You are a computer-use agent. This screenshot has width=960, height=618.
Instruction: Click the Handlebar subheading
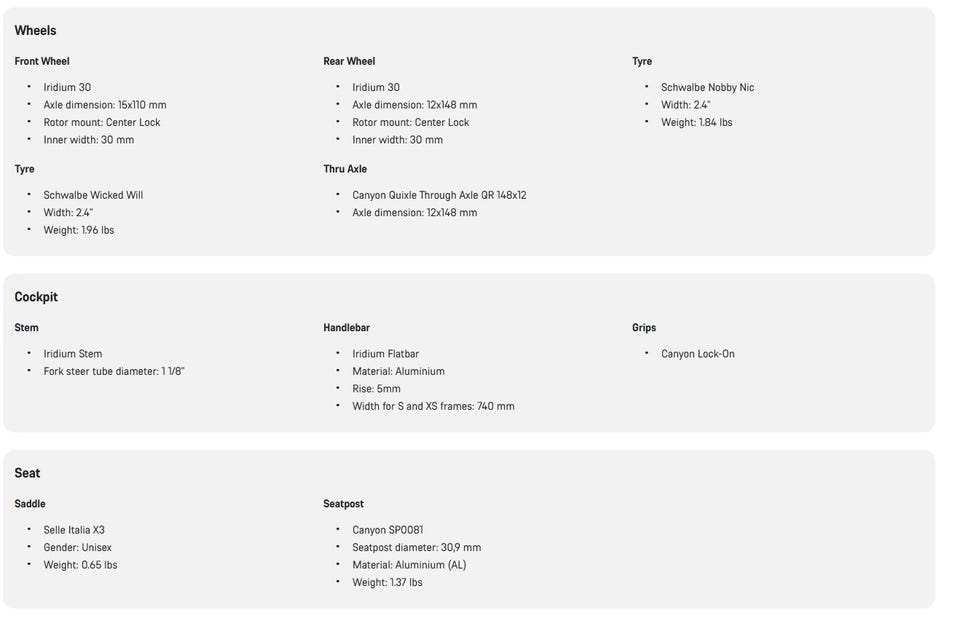pyautogui.click(x=347, y=328)
